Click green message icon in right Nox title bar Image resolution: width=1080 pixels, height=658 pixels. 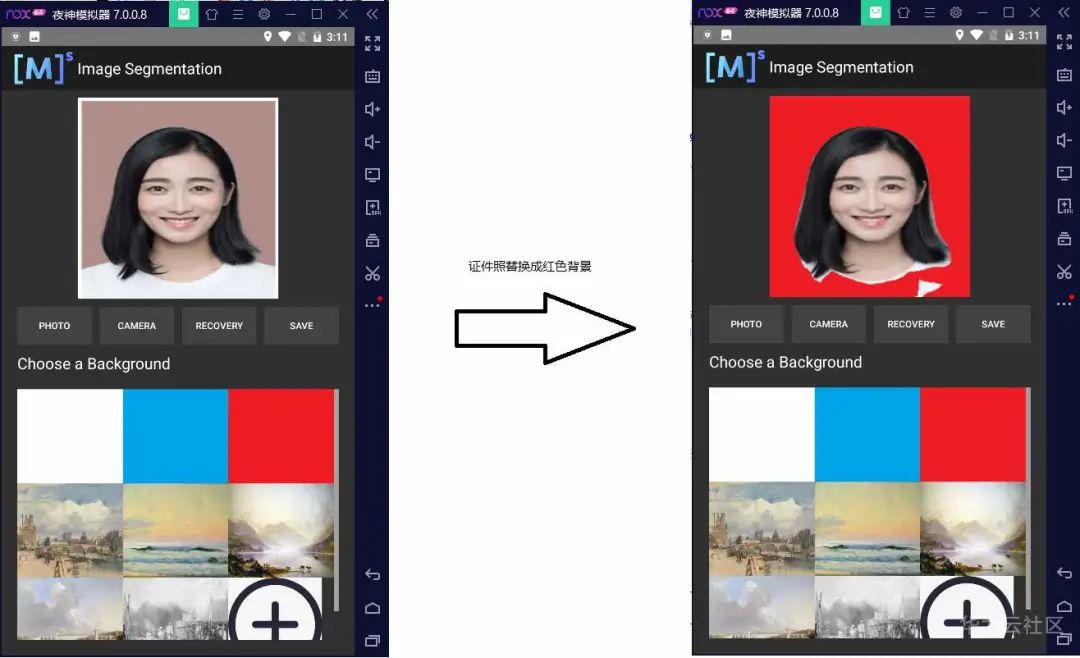pos(875,12)
